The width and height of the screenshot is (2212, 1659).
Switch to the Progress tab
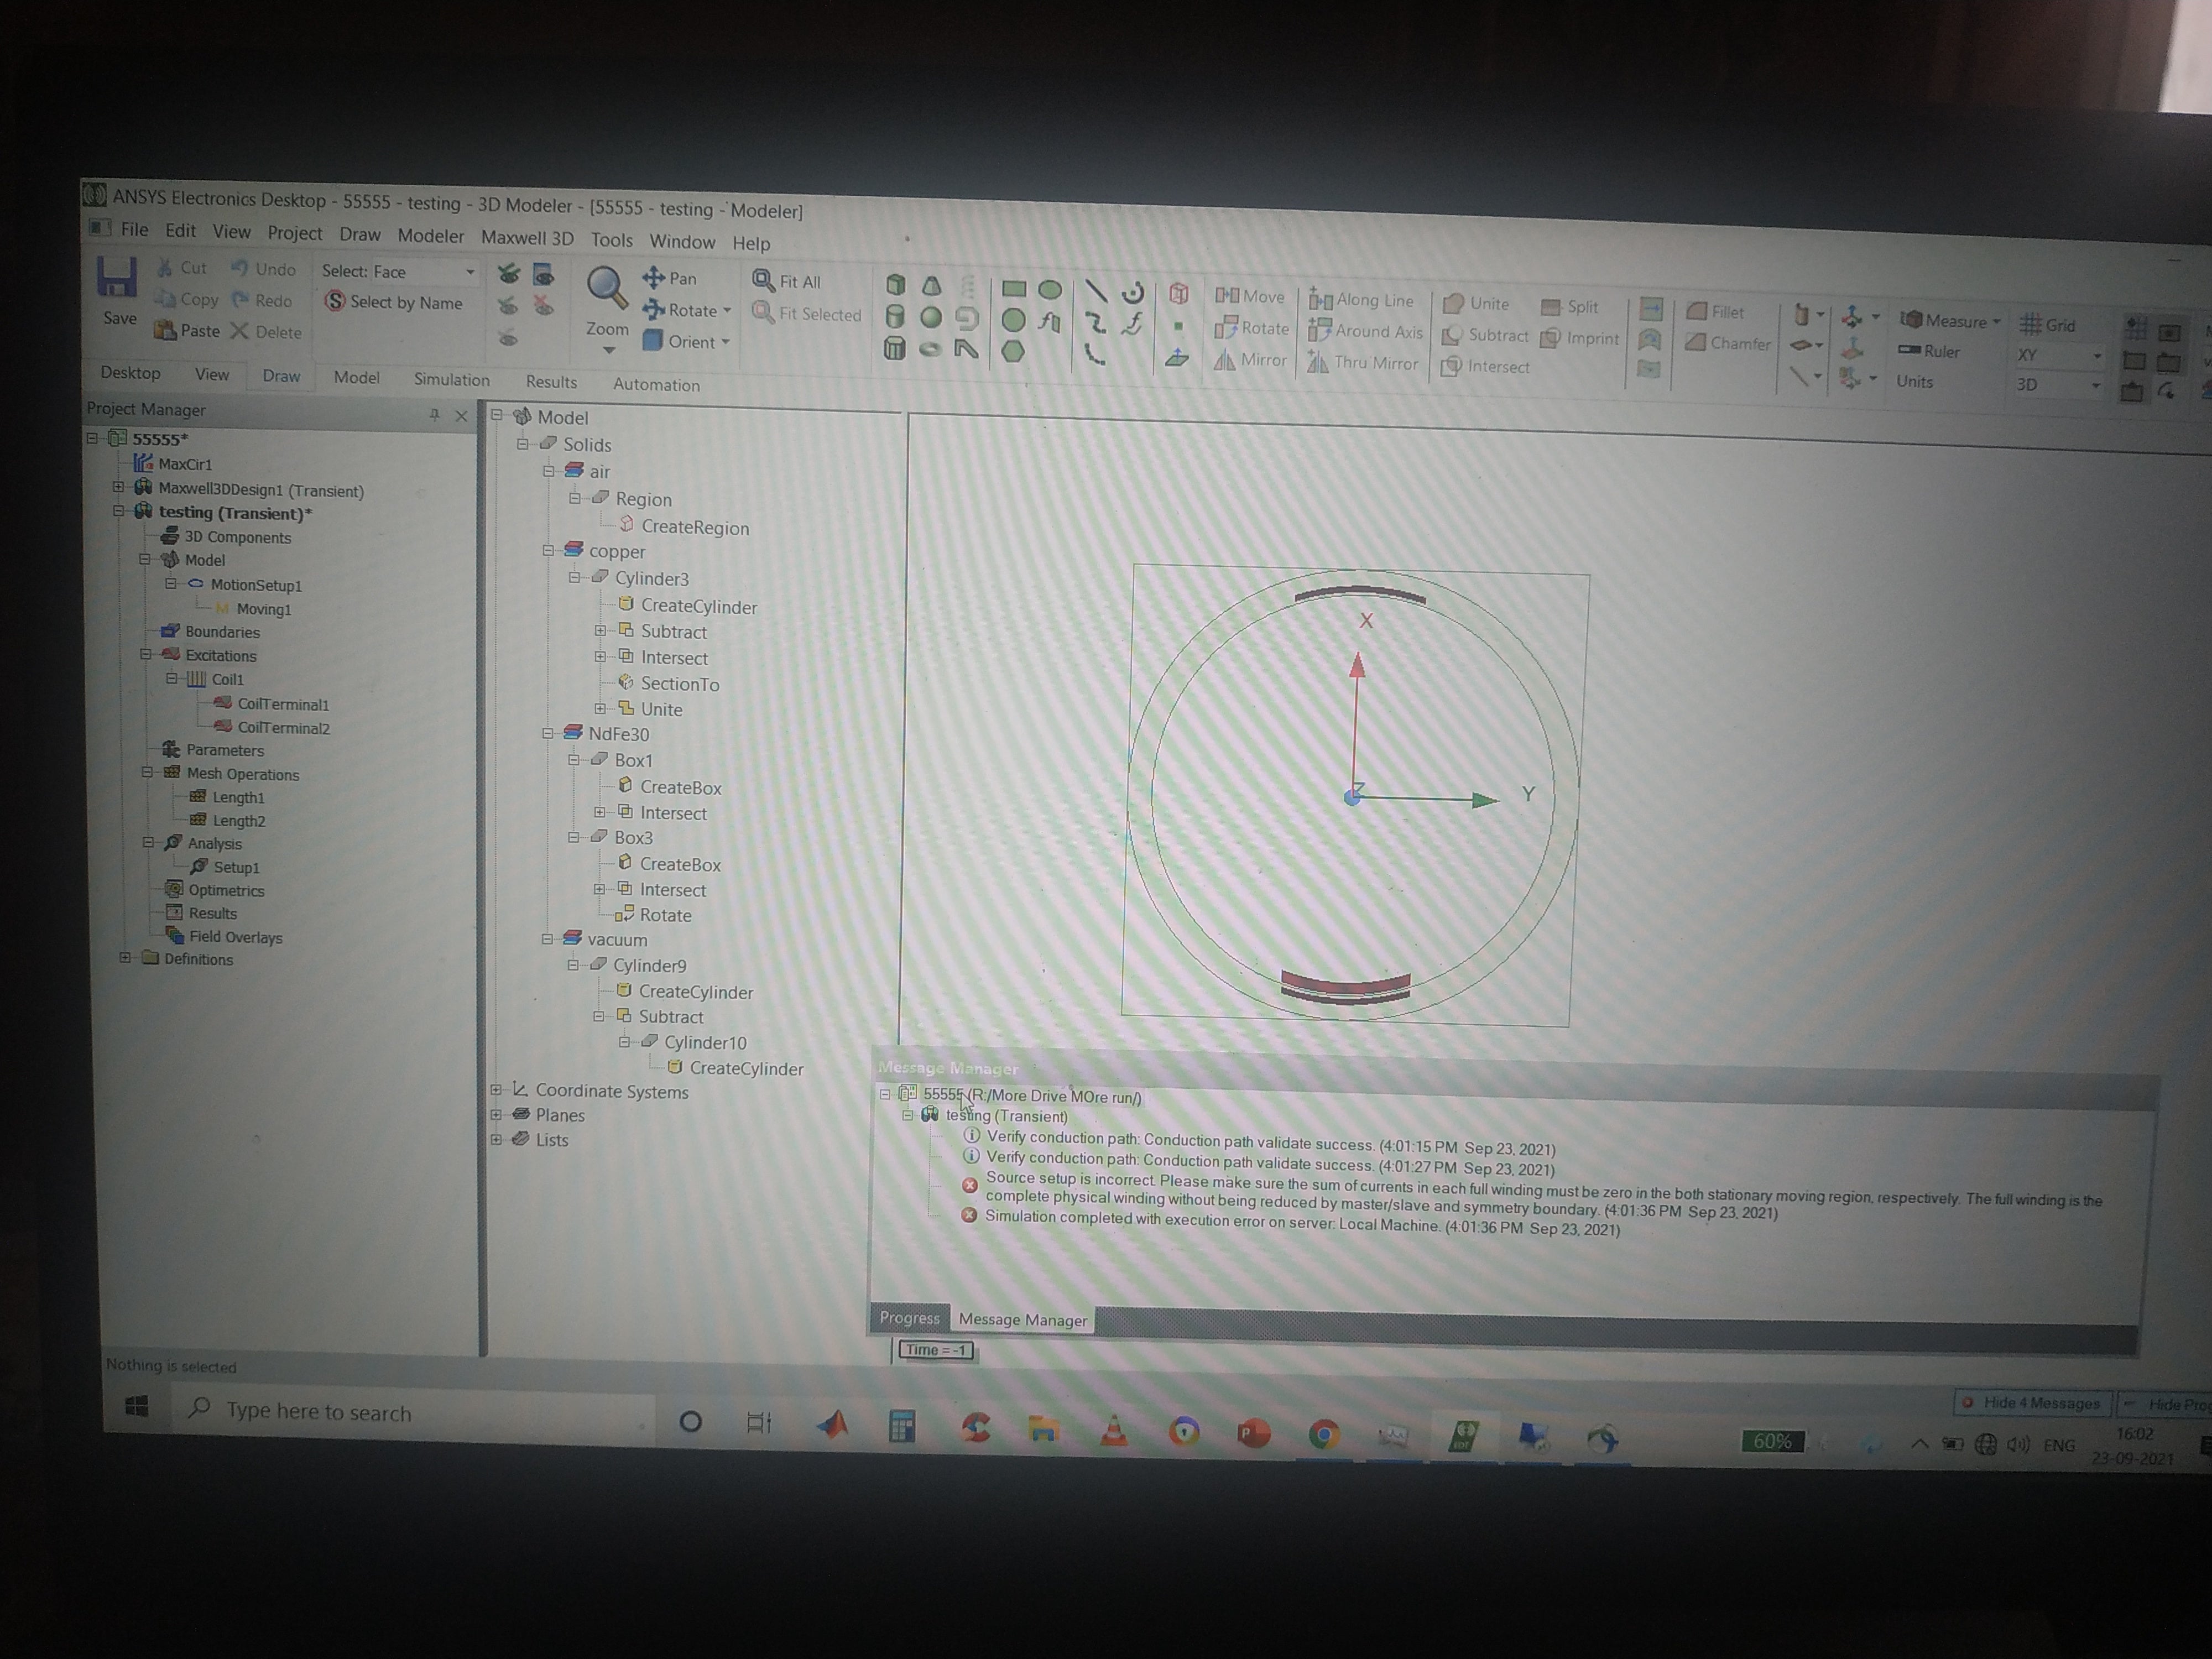[909, 1317]
